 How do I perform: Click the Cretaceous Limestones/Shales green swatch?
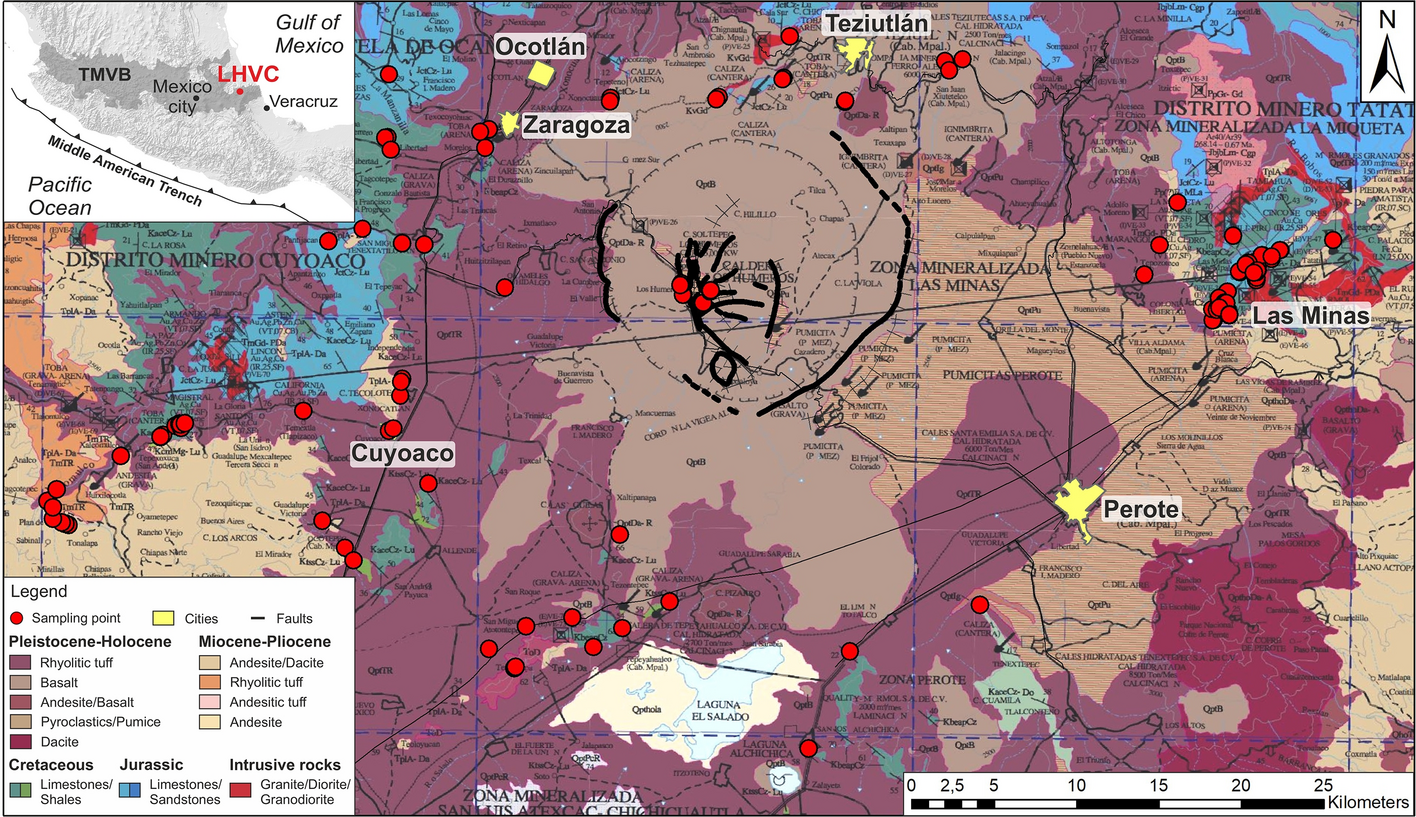click(x=19, y=792)
